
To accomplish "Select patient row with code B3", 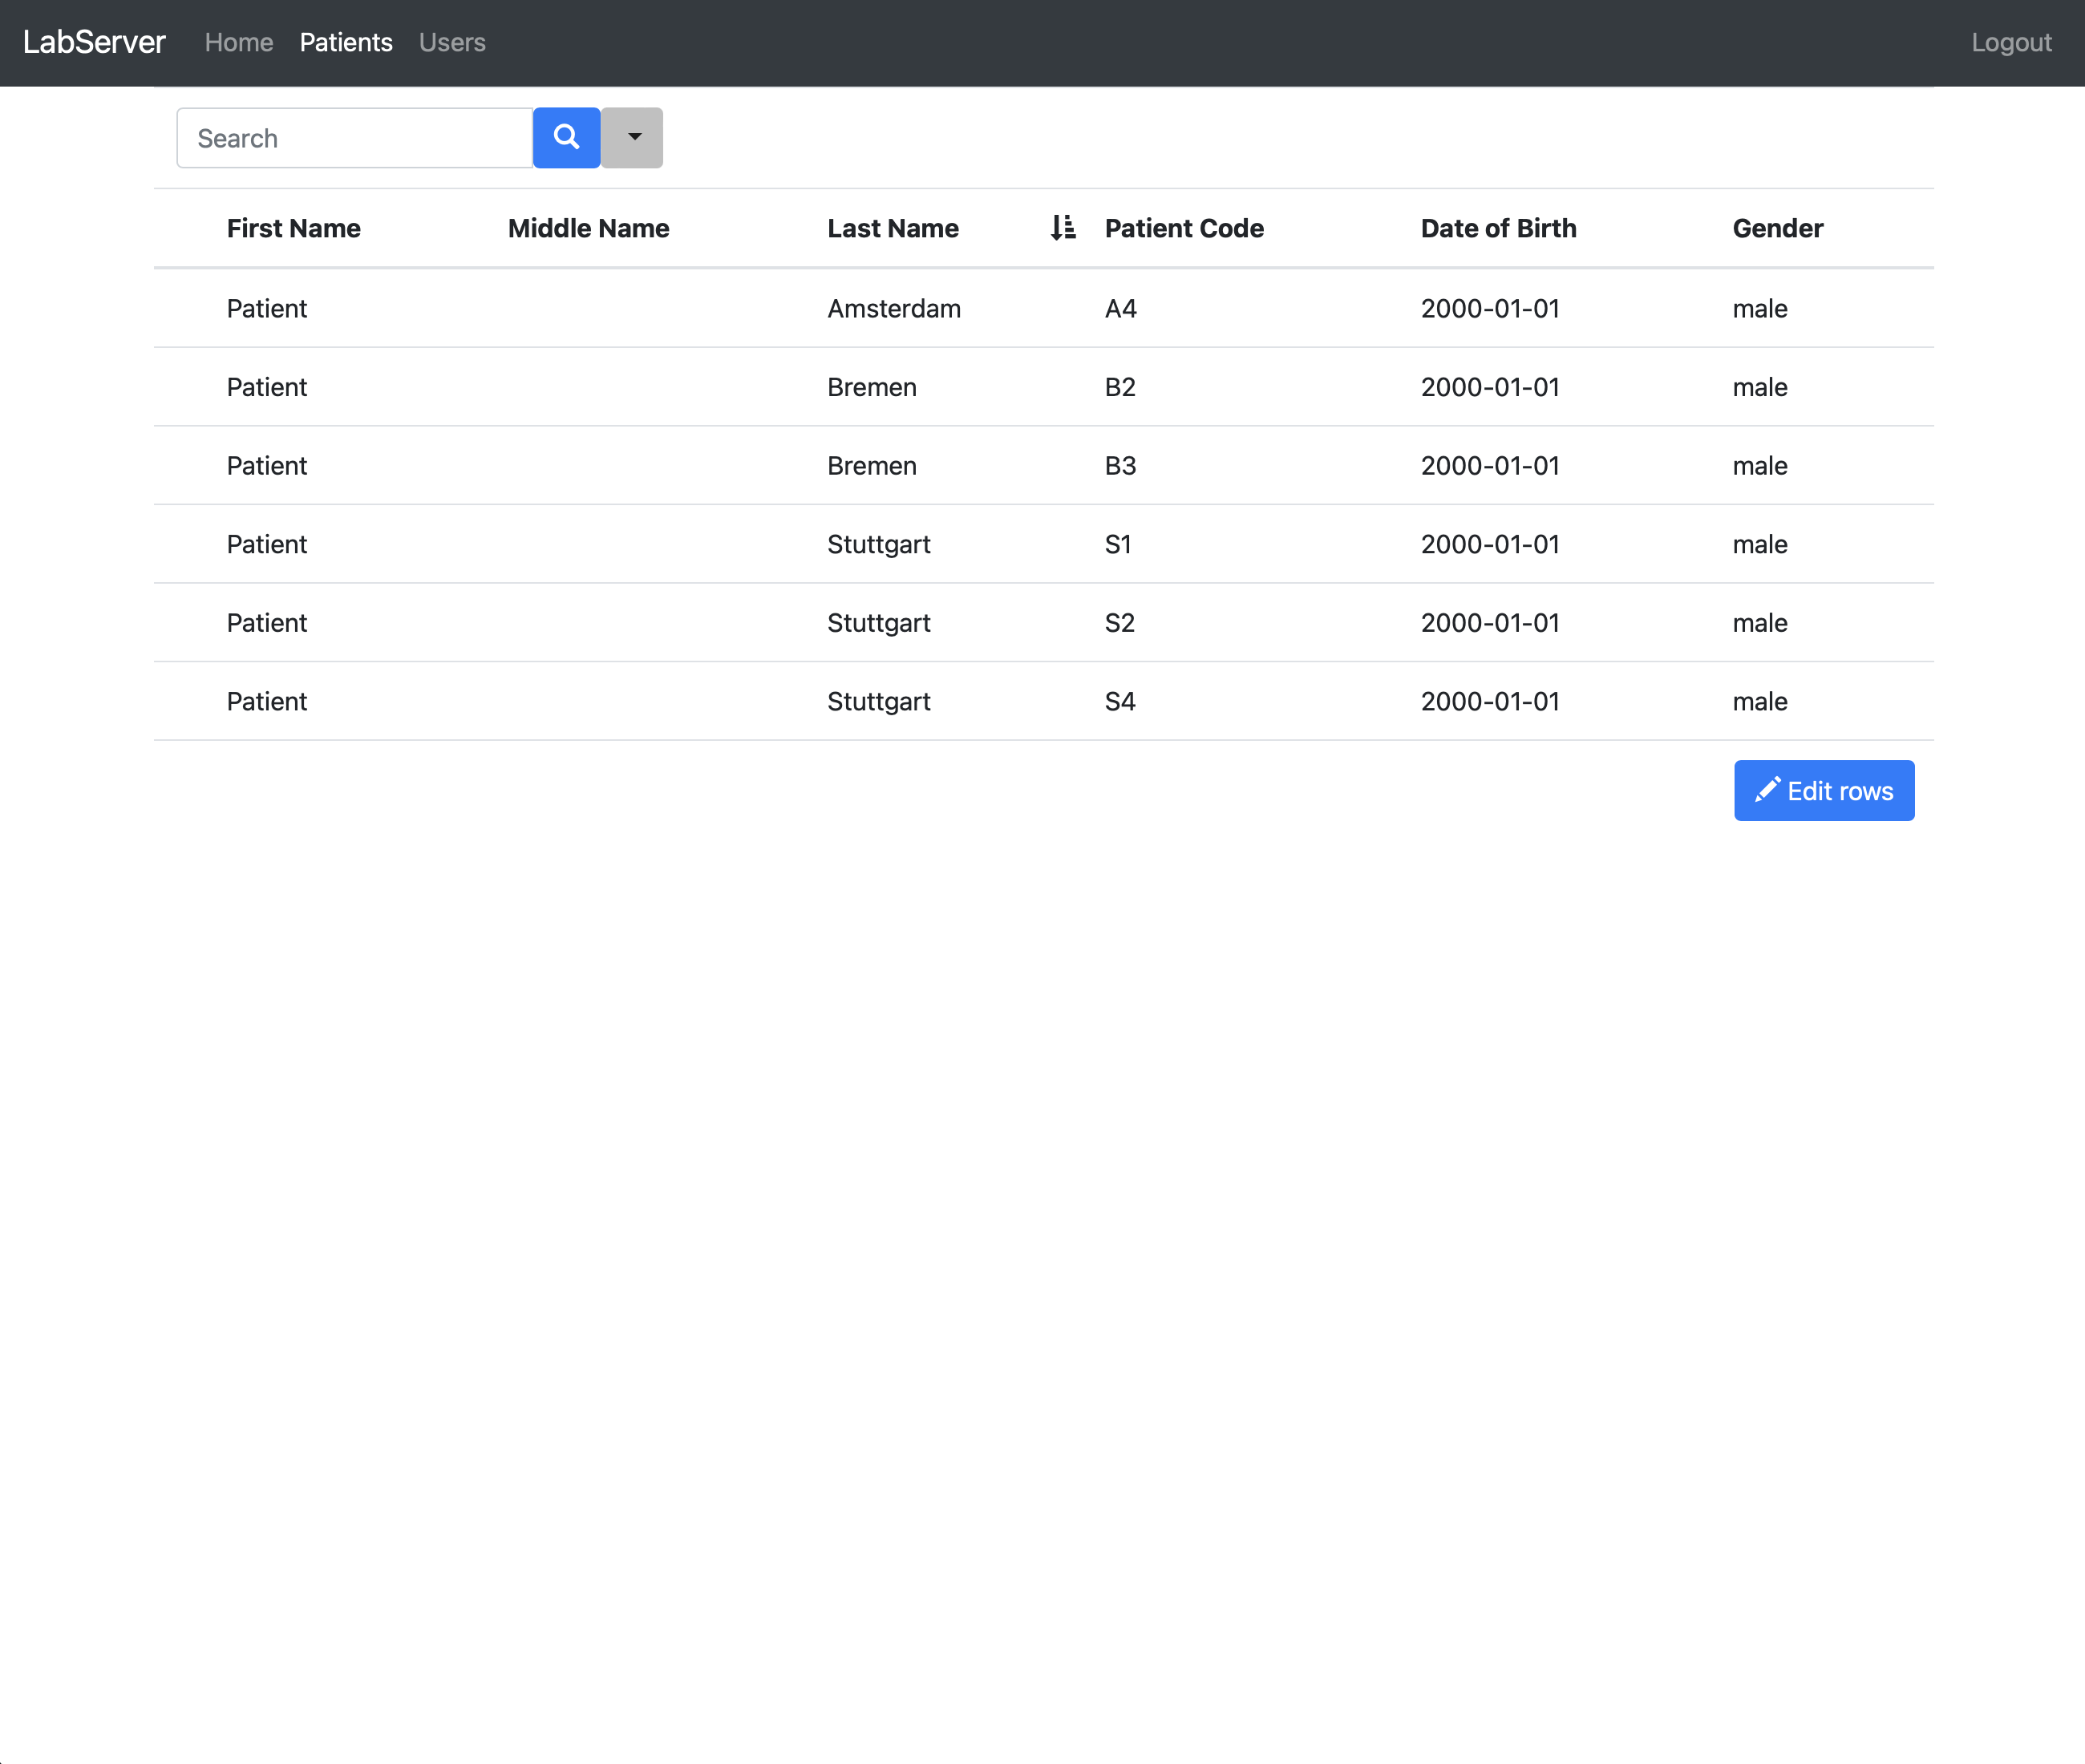I will point(1119,466).
